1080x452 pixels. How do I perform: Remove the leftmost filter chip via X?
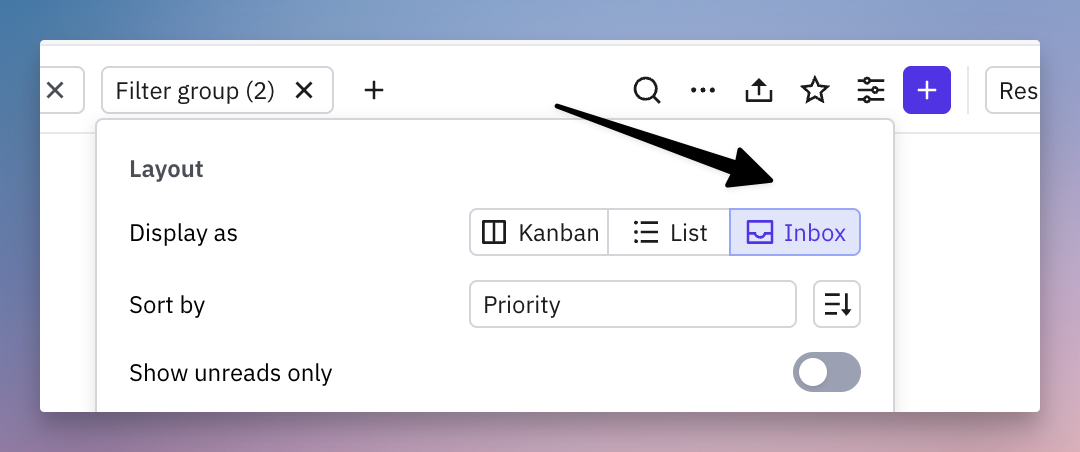tap(55, 90)
